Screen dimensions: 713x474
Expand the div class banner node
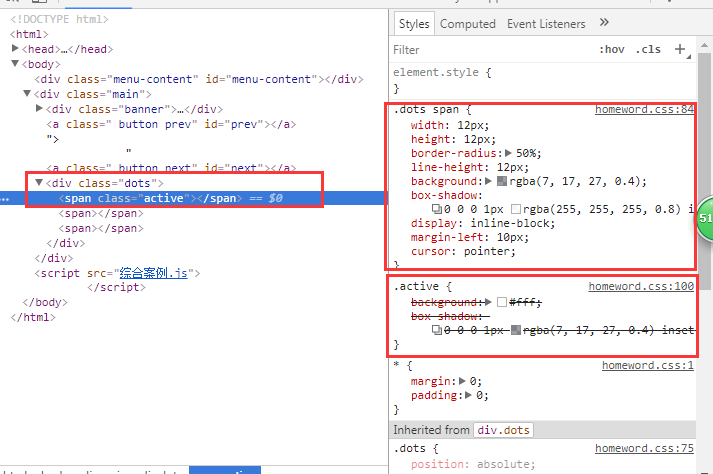pos(39,108)
